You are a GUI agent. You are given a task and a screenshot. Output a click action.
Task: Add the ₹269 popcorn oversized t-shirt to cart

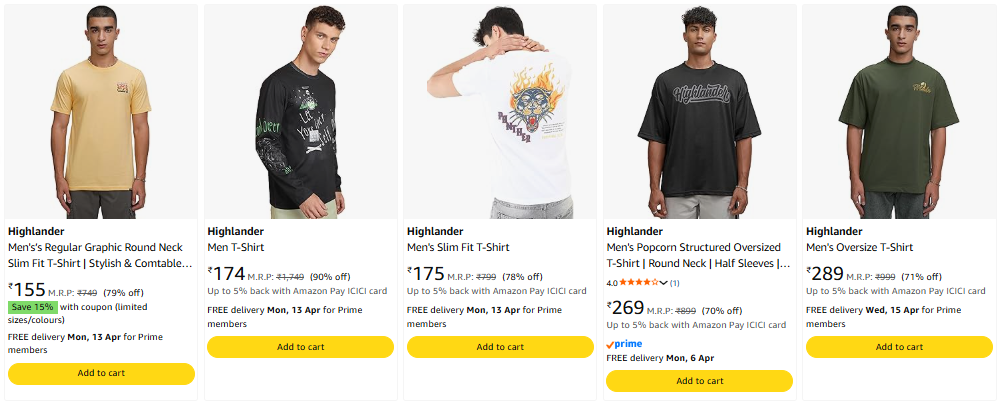tap(699, 381)
